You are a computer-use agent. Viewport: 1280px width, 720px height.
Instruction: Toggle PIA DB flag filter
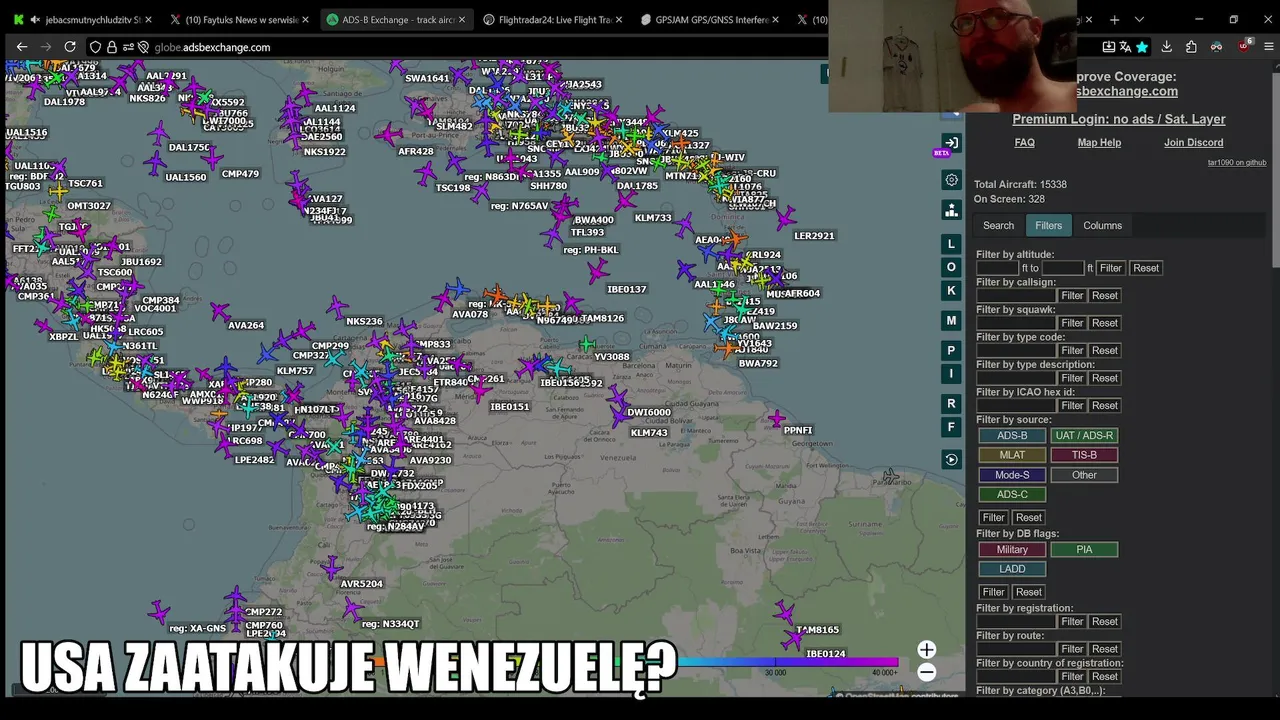click(x=1084, y=550)
